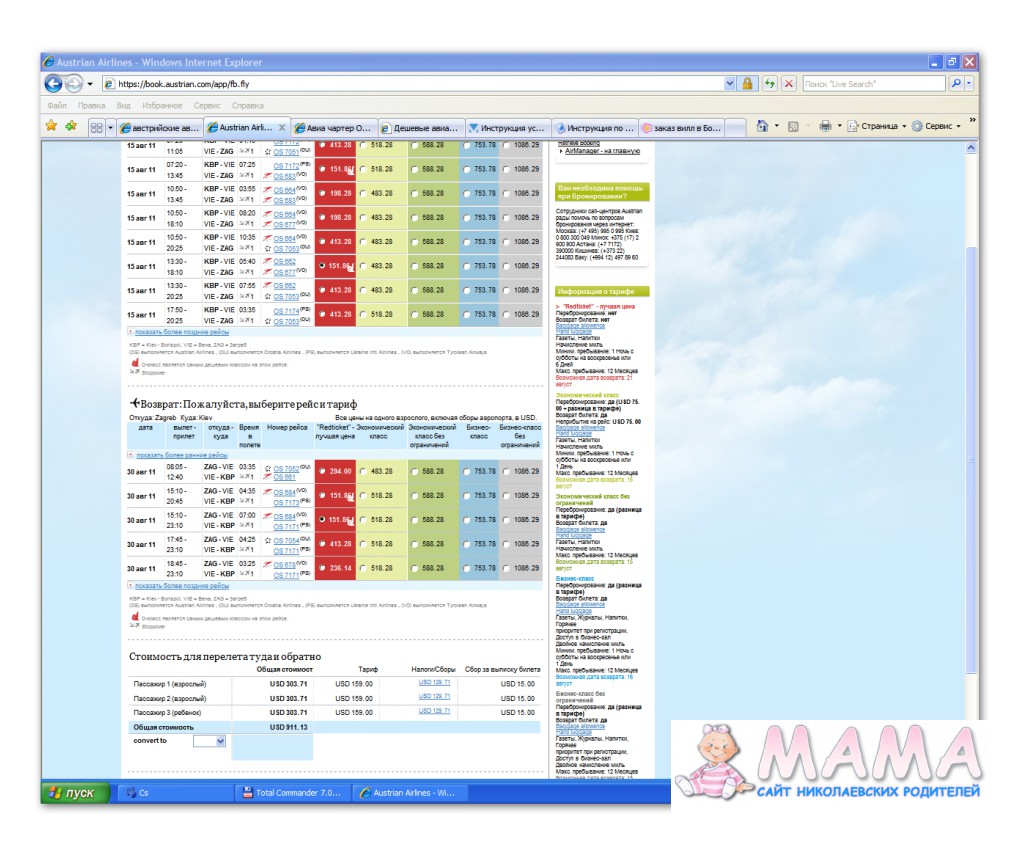Click the Refresh page icon
This screenshot has width=1024, height=860.
[x=769, y=84]
